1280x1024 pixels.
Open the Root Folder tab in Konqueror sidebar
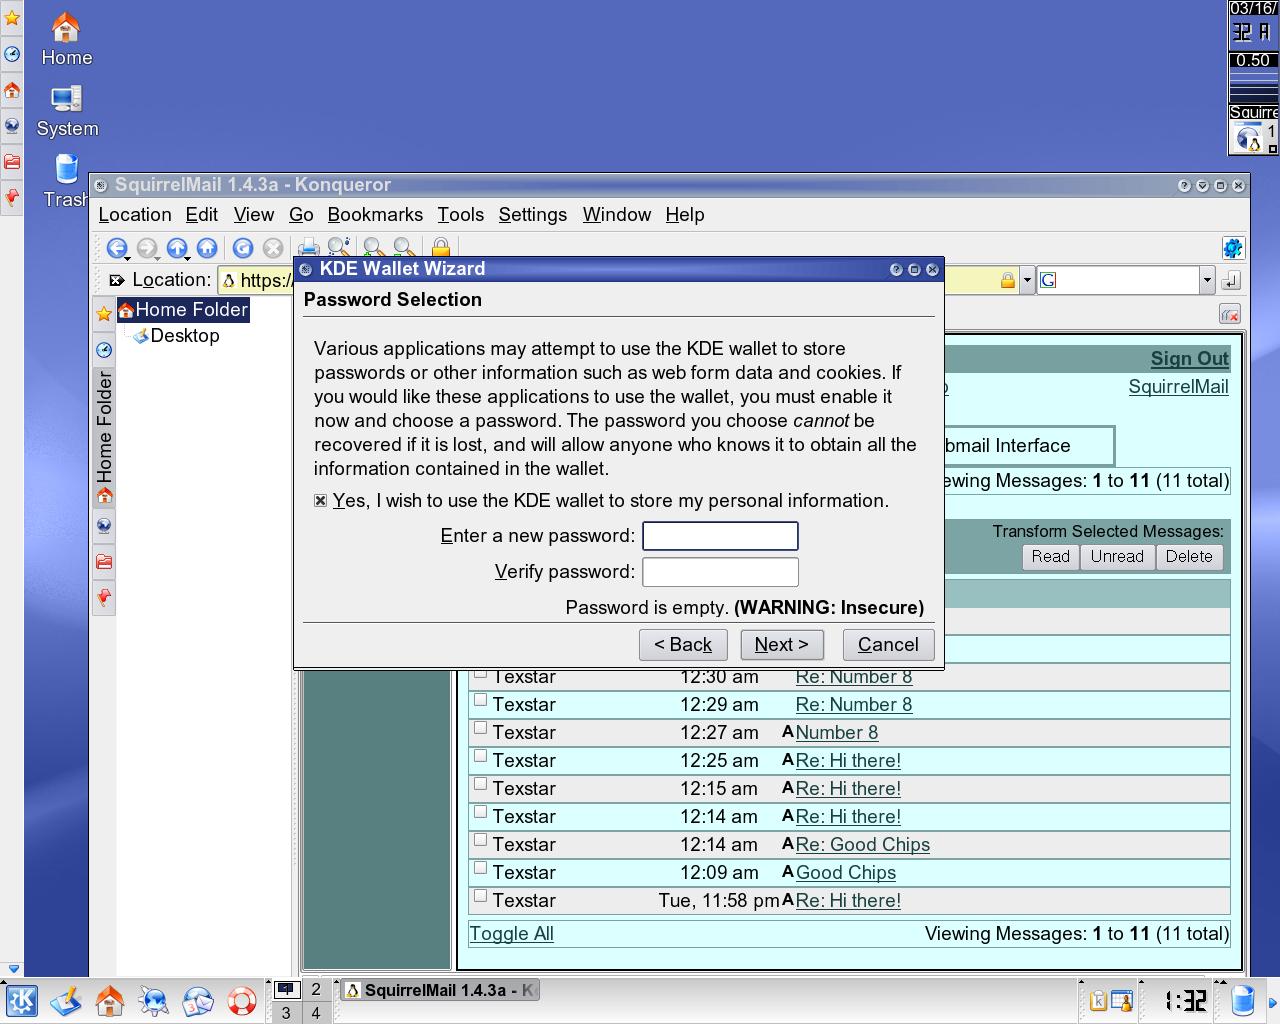(x=104, y=562)
